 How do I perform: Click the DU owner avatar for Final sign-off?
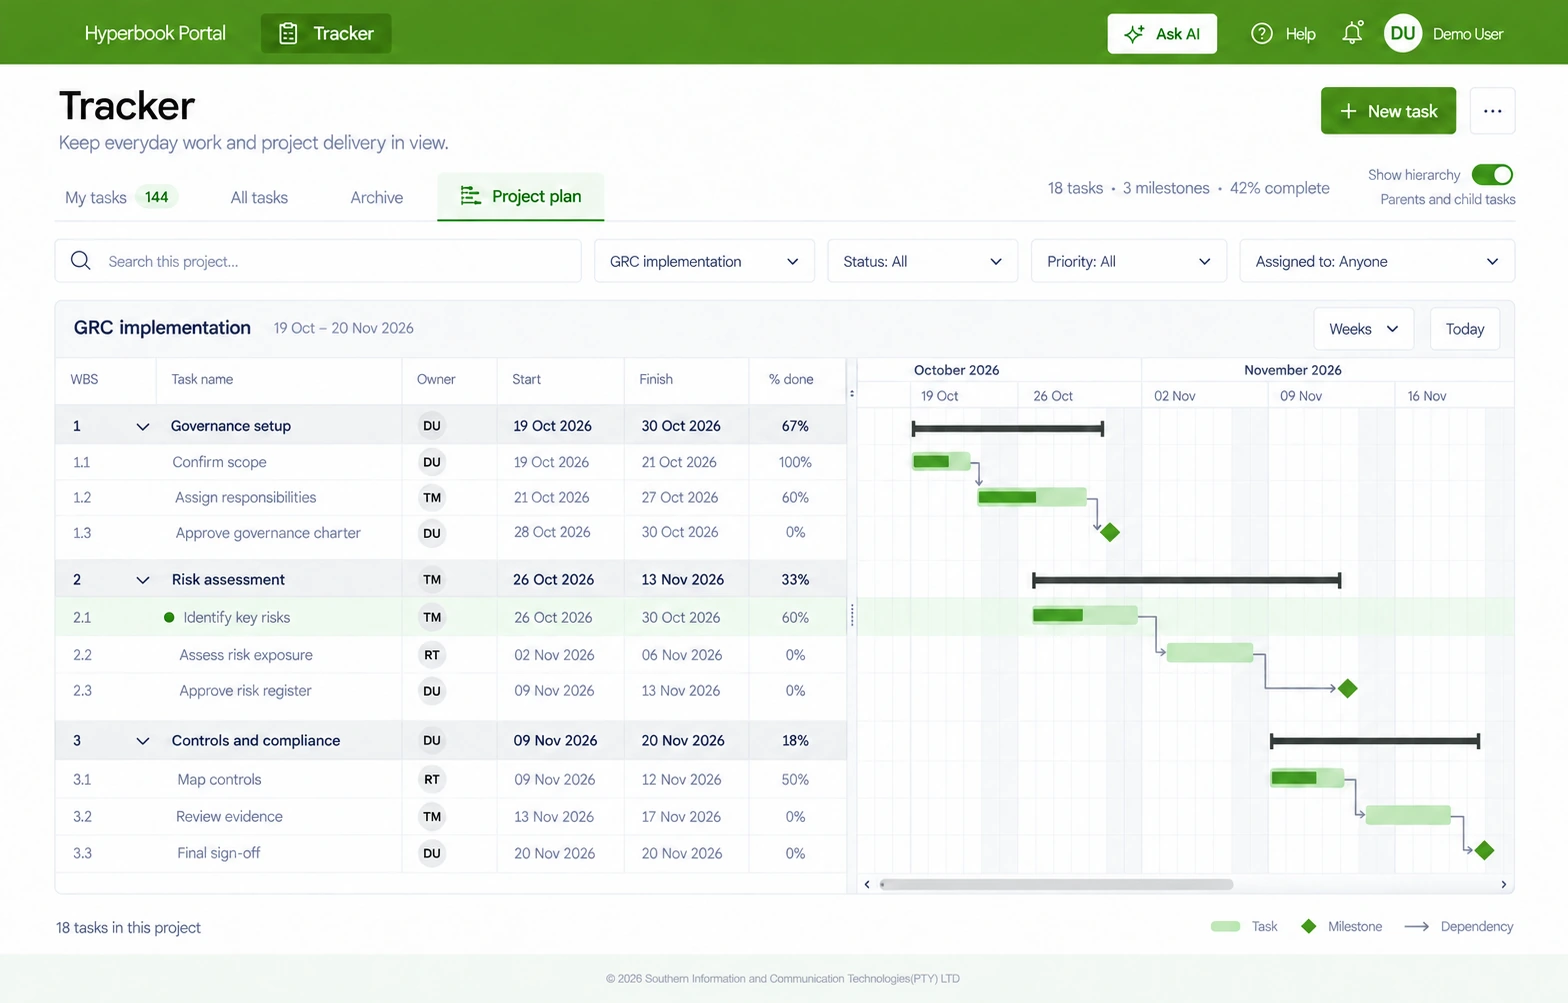click(x=432, y=853)
